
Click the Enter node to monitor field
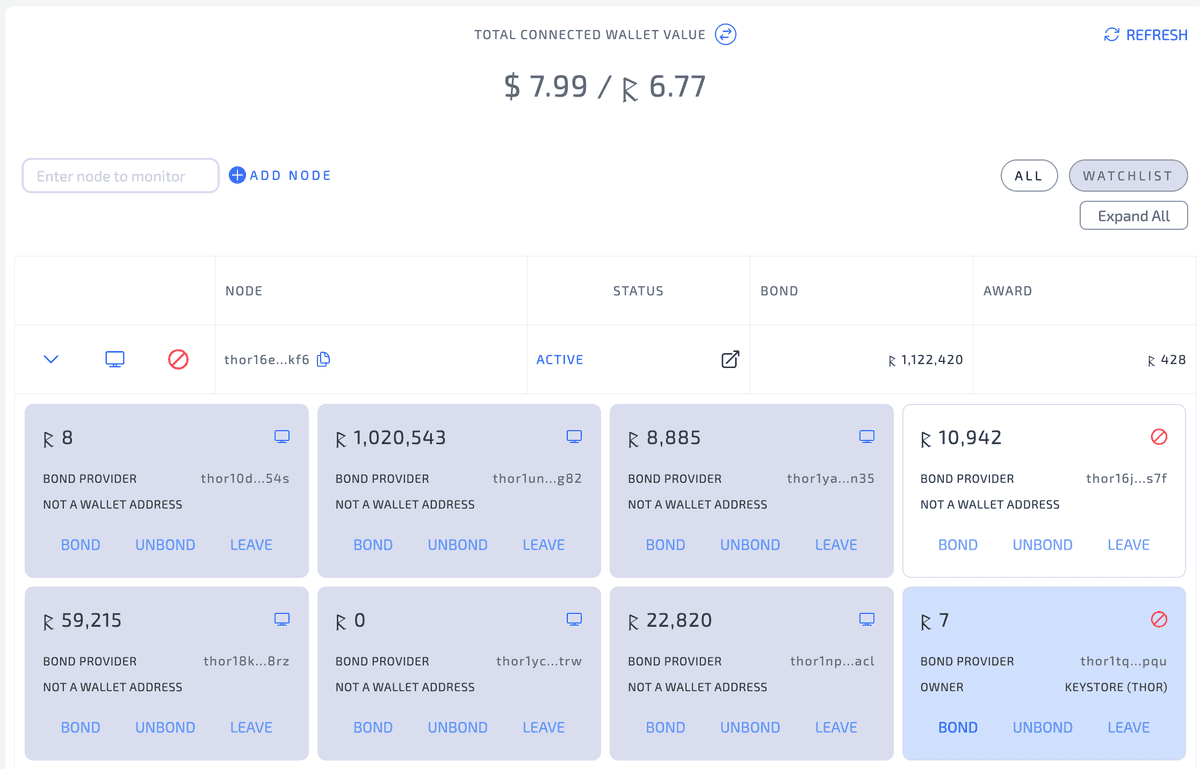(x=120, y=175)
